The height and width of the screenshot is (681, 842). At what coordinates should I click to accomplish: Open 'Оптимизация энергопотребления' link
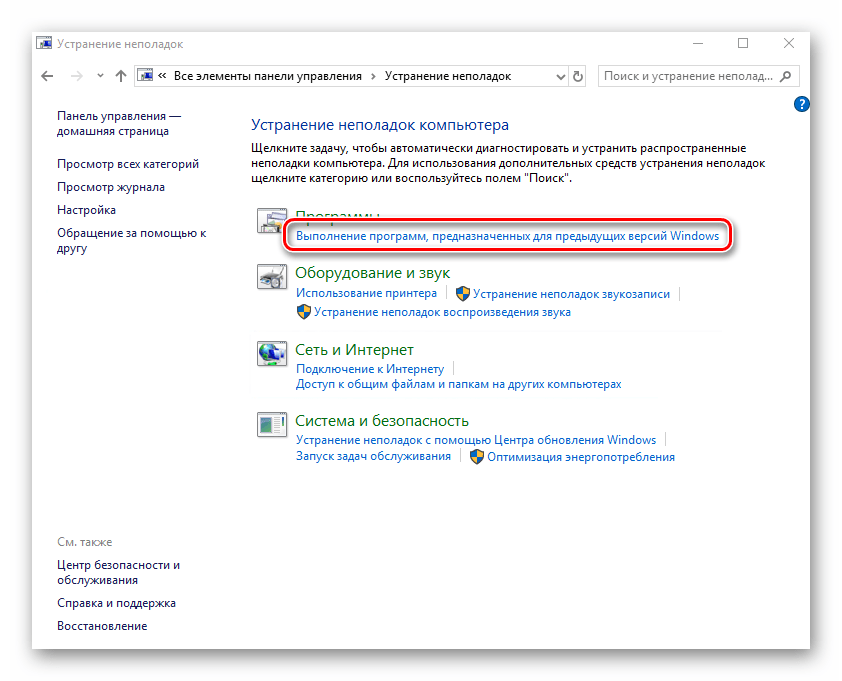[x=580, y=457]
